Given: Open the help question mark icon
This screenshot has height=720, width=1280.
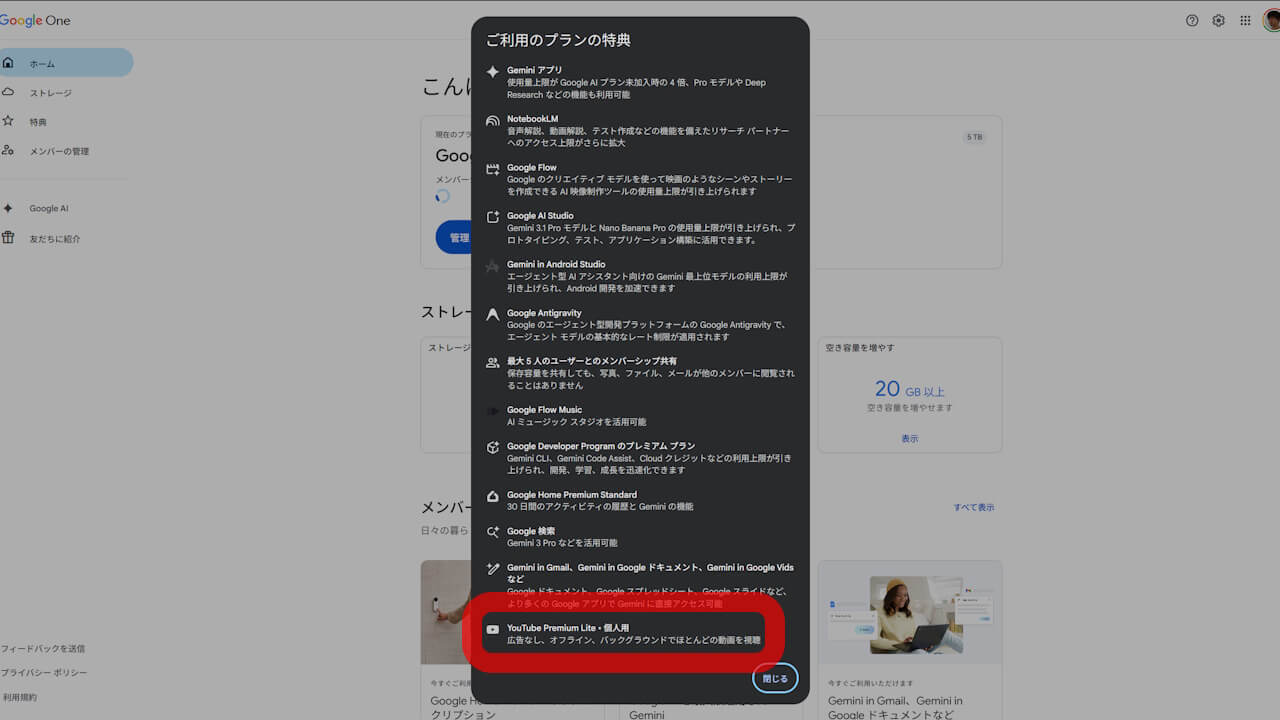Looking at the screenshot, I should tap(1192, 20).
